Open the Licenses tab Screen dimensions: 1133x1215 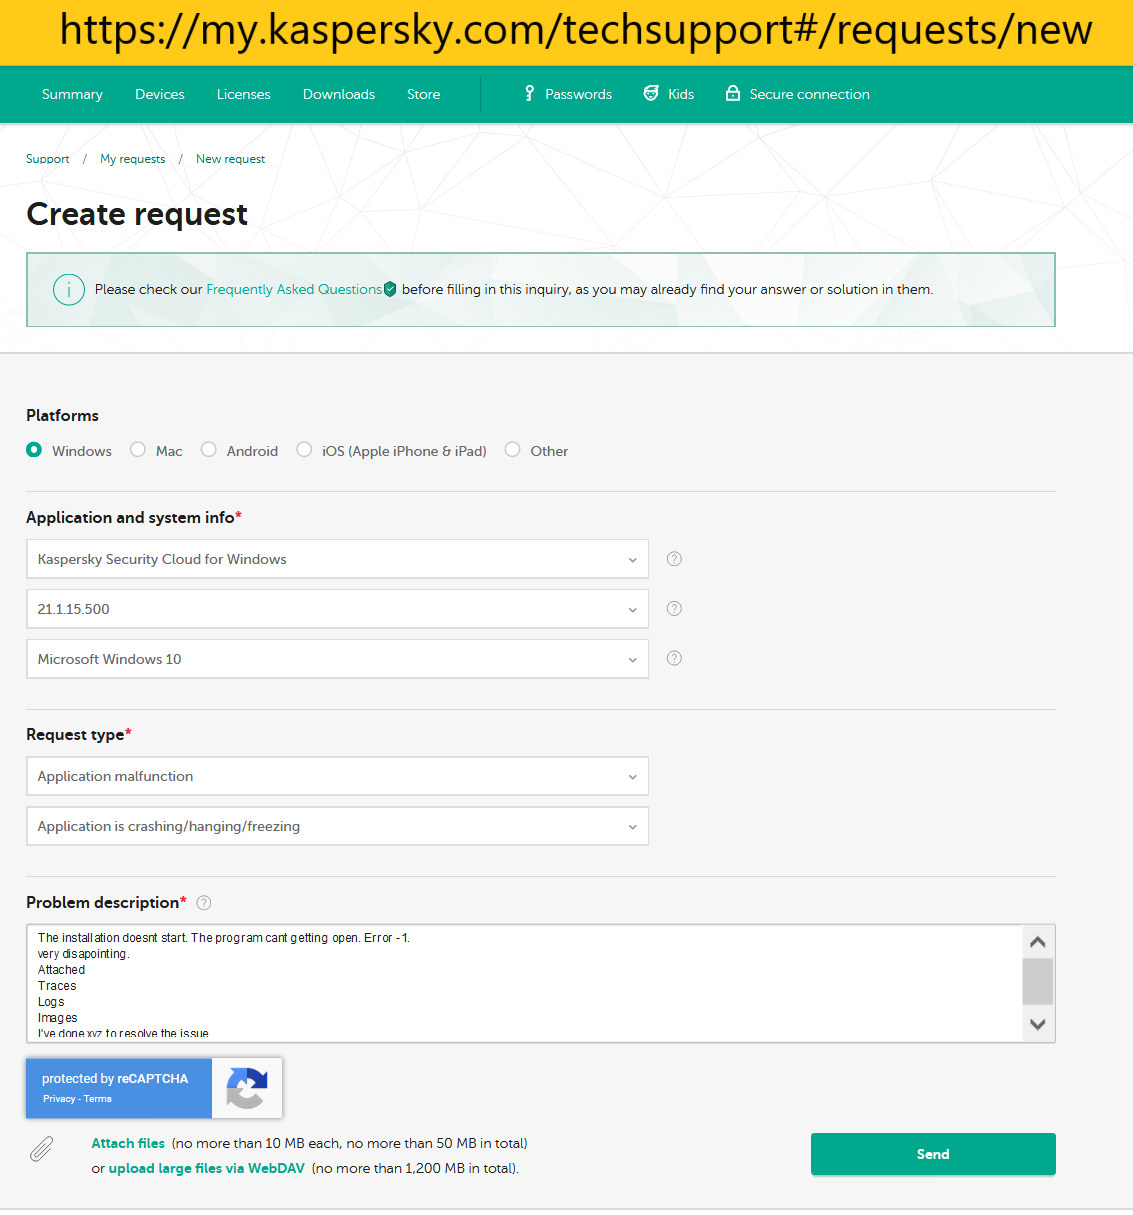[244, 94]
